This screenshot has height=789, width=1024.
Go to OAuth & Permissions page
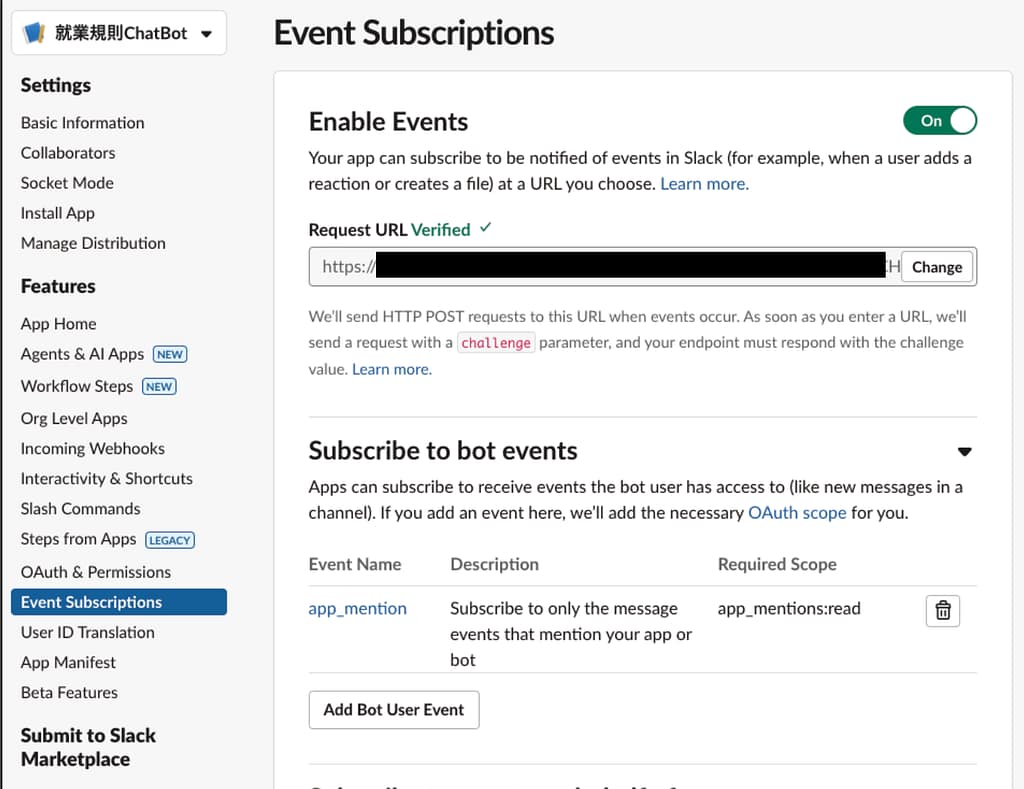[x=95, y=572]
